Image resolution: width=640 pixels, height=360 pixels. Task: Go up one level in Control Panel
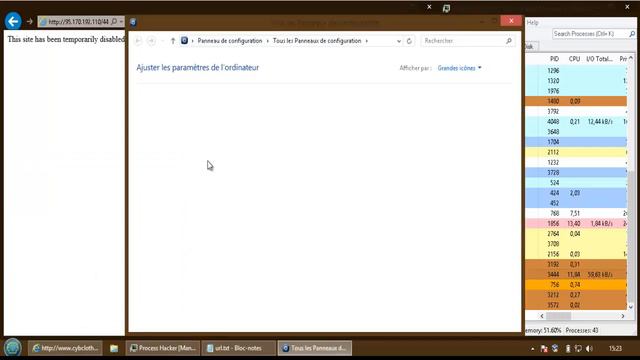173,41
